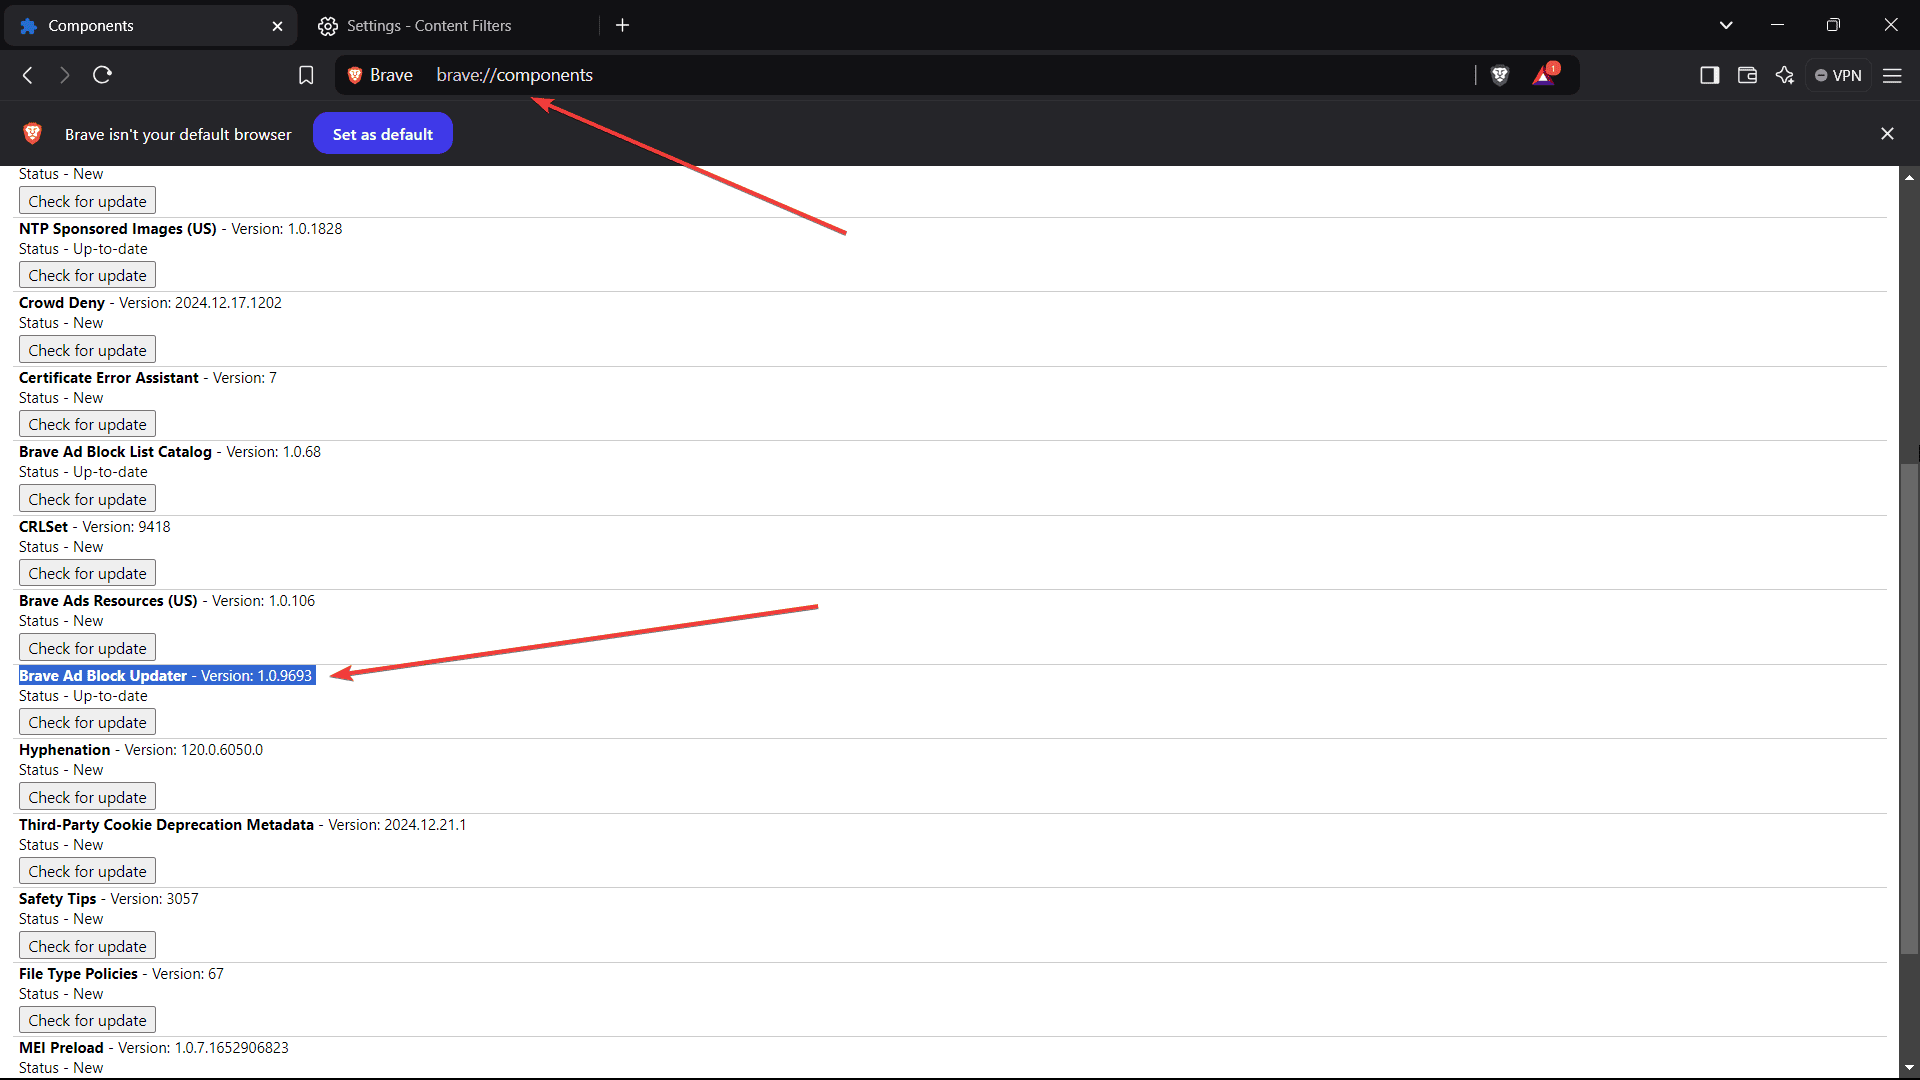This screenshot has width=1920, height=1080.
Task: Open the Brave Wallet
Action: point(1747,75)
